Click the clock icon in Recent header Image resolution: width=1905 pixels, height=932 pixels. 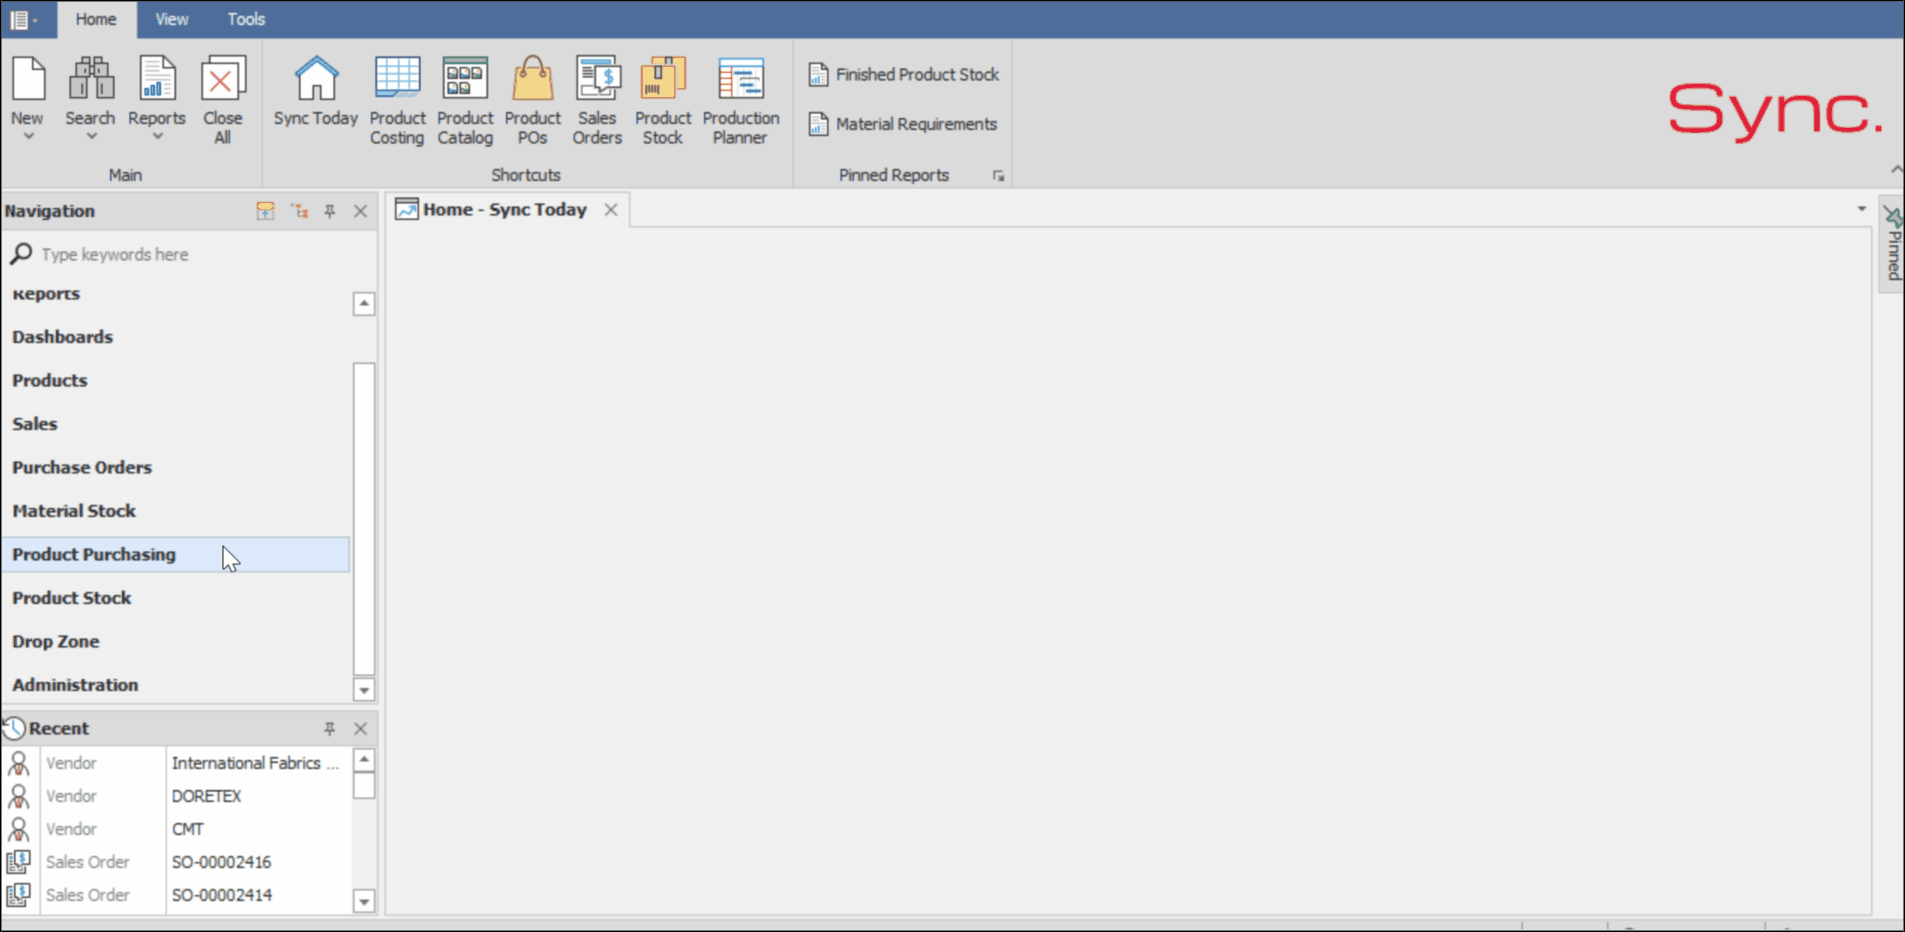coord(14,728)
